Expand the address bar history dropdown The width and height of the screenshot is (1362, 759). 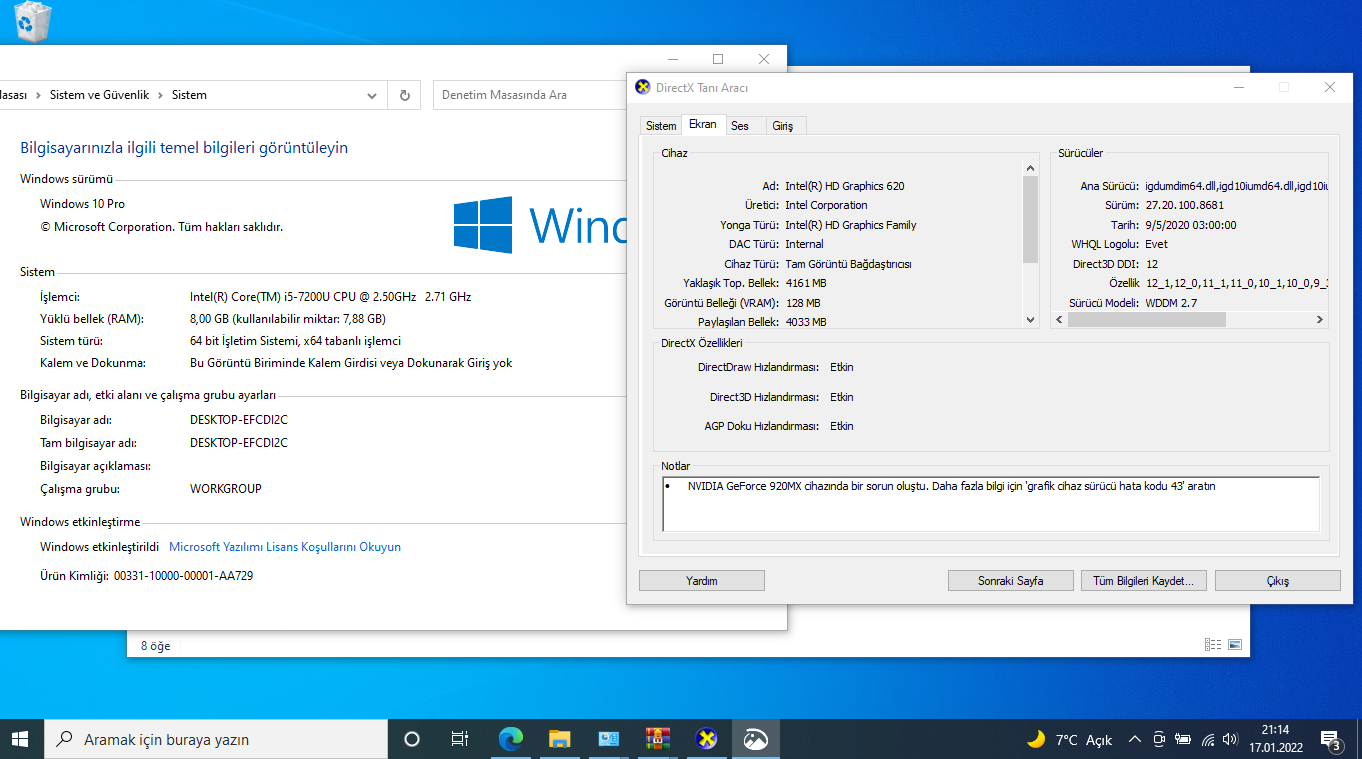[x=372, y=95]
